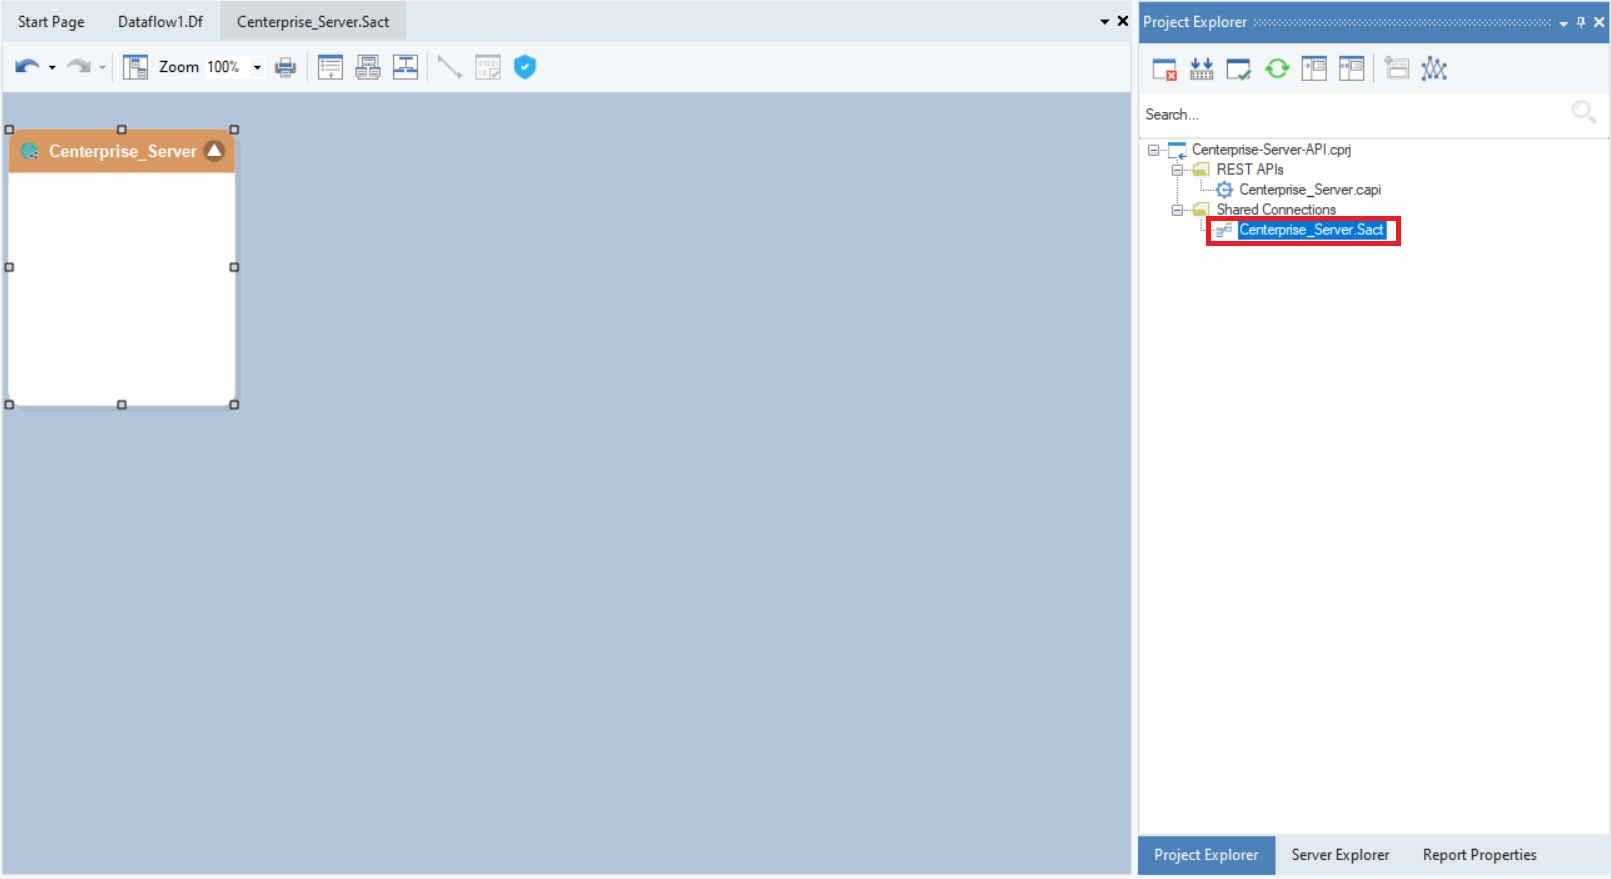The height and width of the screenshot is (879, 1611).
Task: Close the Project Explorer panel
Action: [1599, 22]
